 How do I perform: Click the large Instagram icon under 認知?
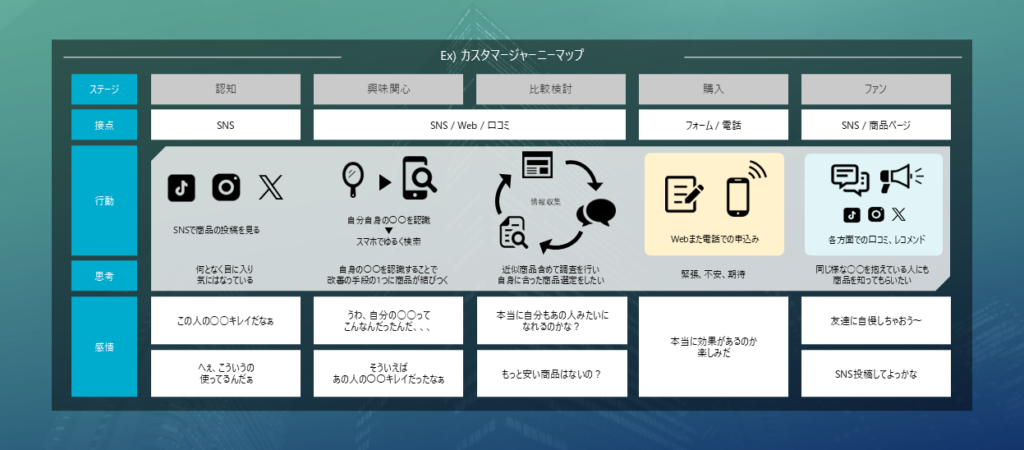tap(226, 187)
